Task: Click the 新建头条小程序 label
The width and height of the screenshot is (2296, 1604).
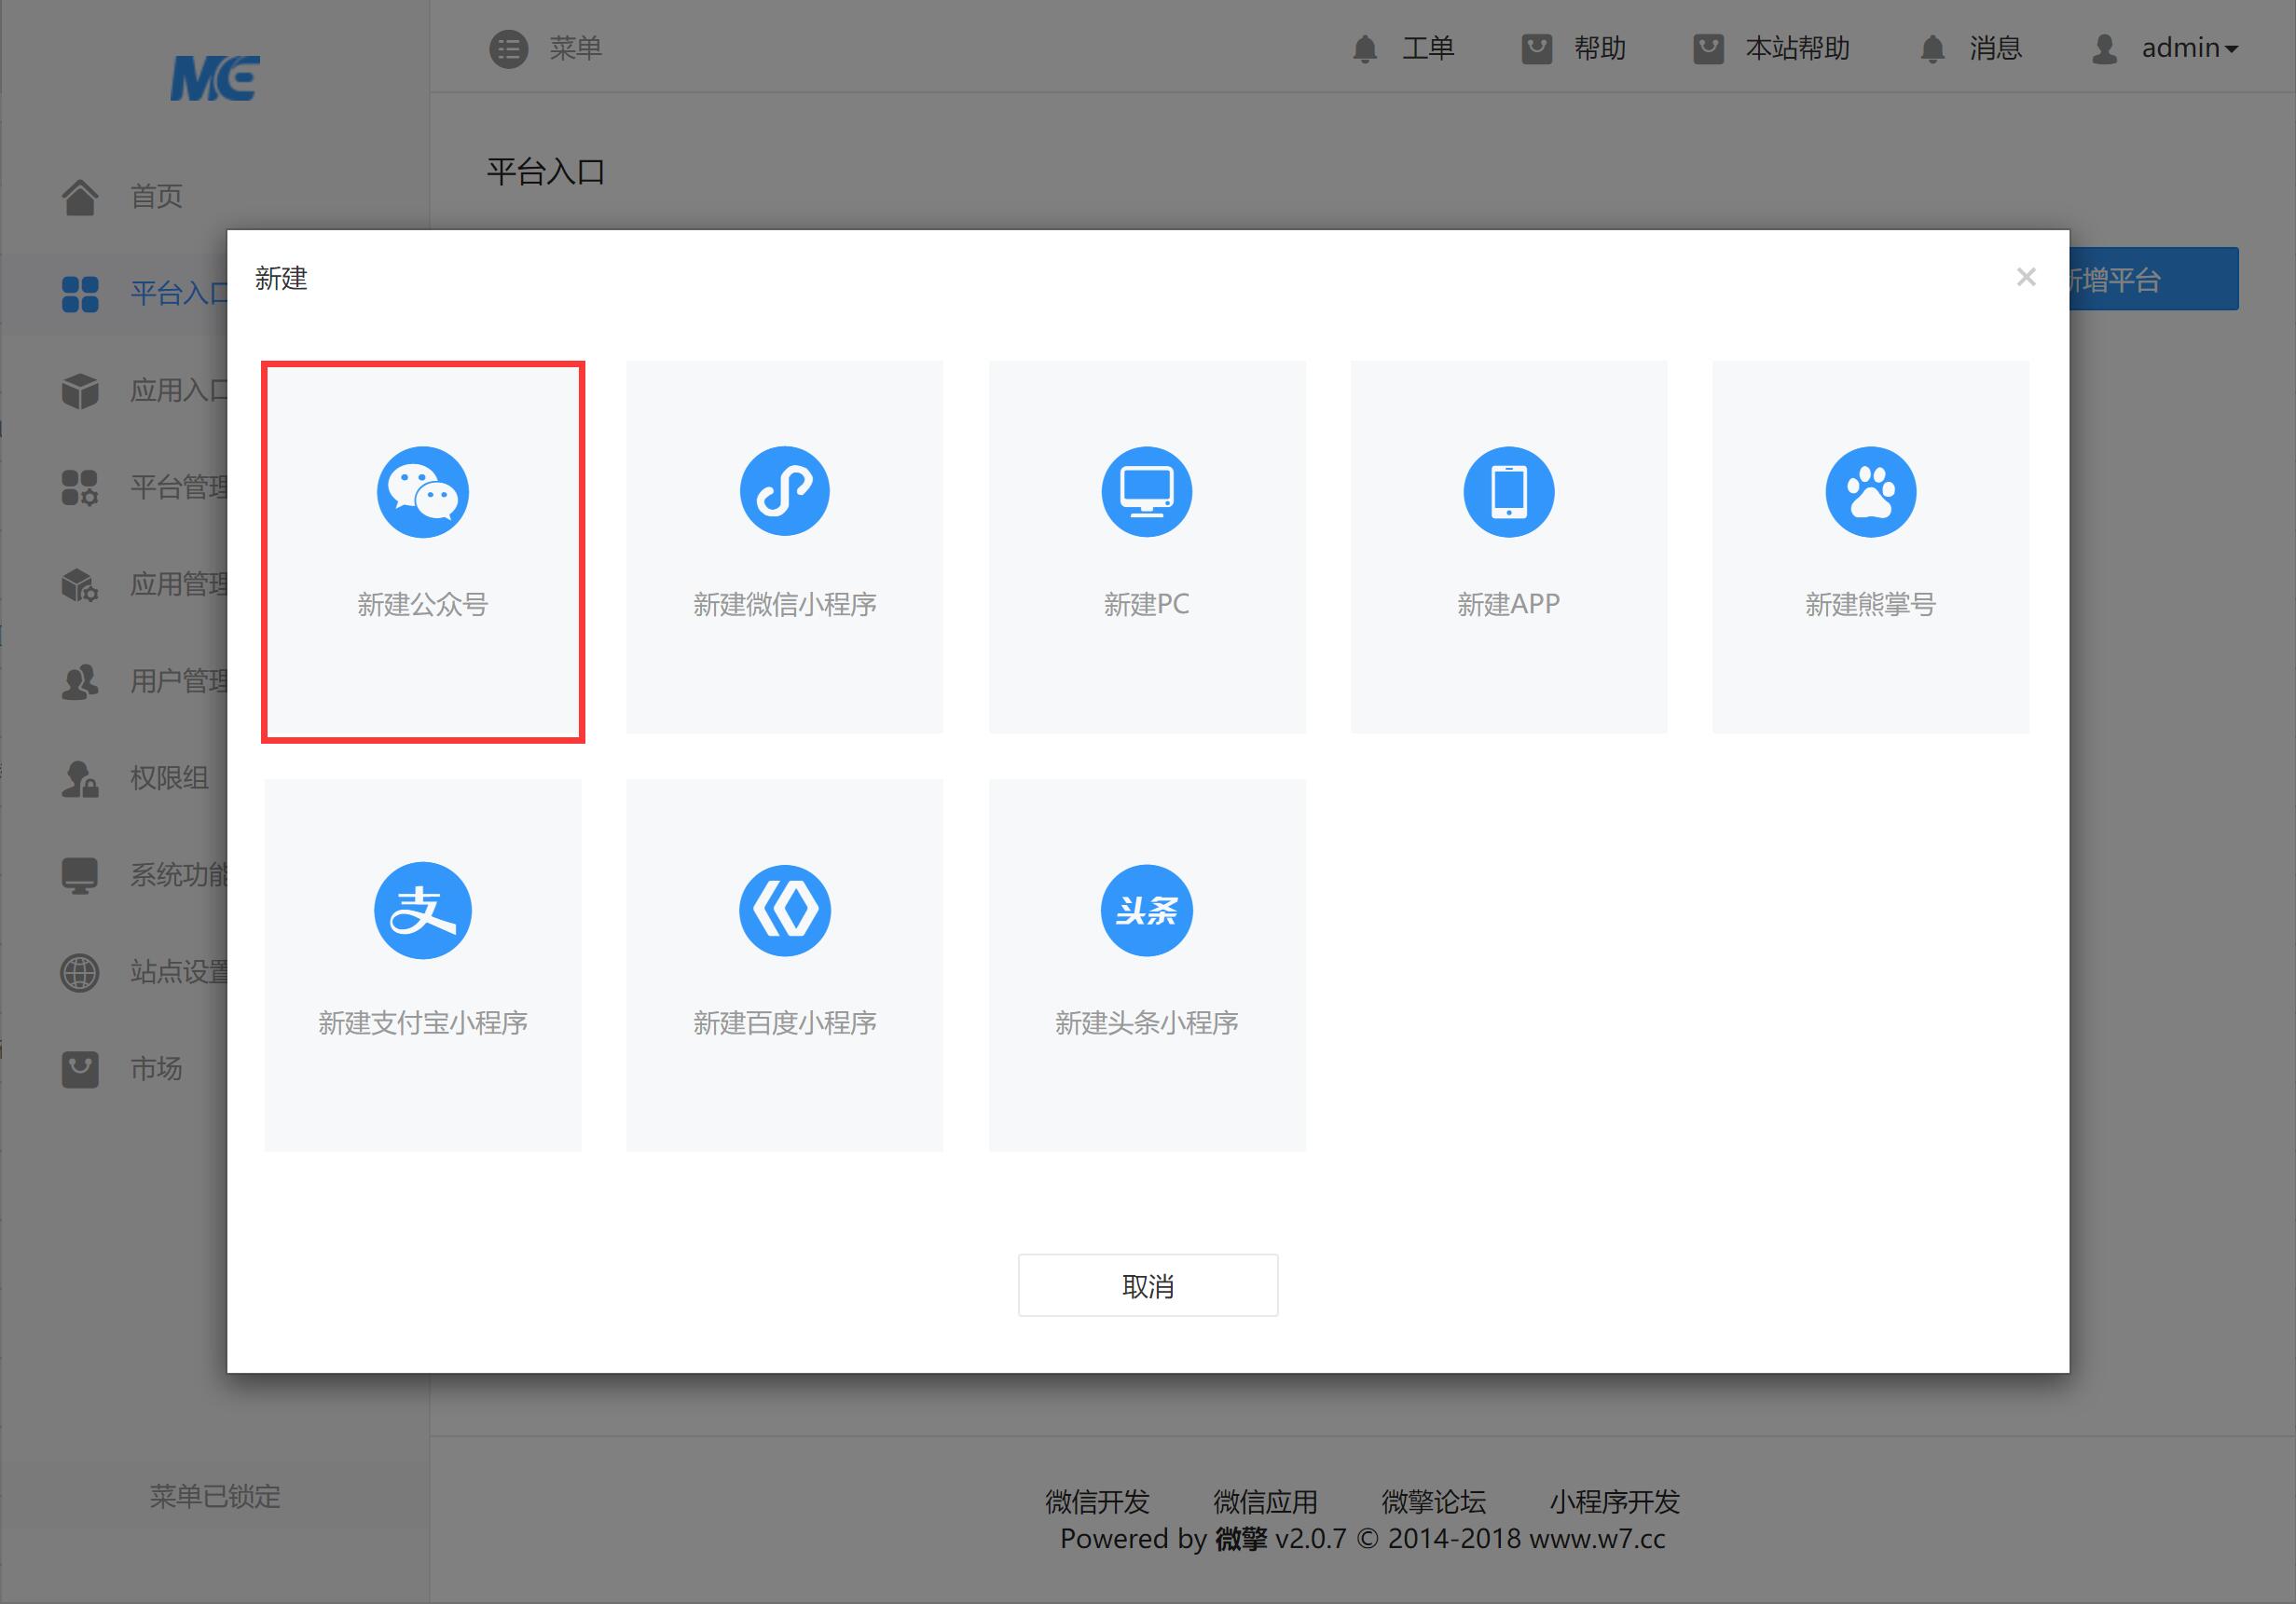Action: pos(1146,1022)
